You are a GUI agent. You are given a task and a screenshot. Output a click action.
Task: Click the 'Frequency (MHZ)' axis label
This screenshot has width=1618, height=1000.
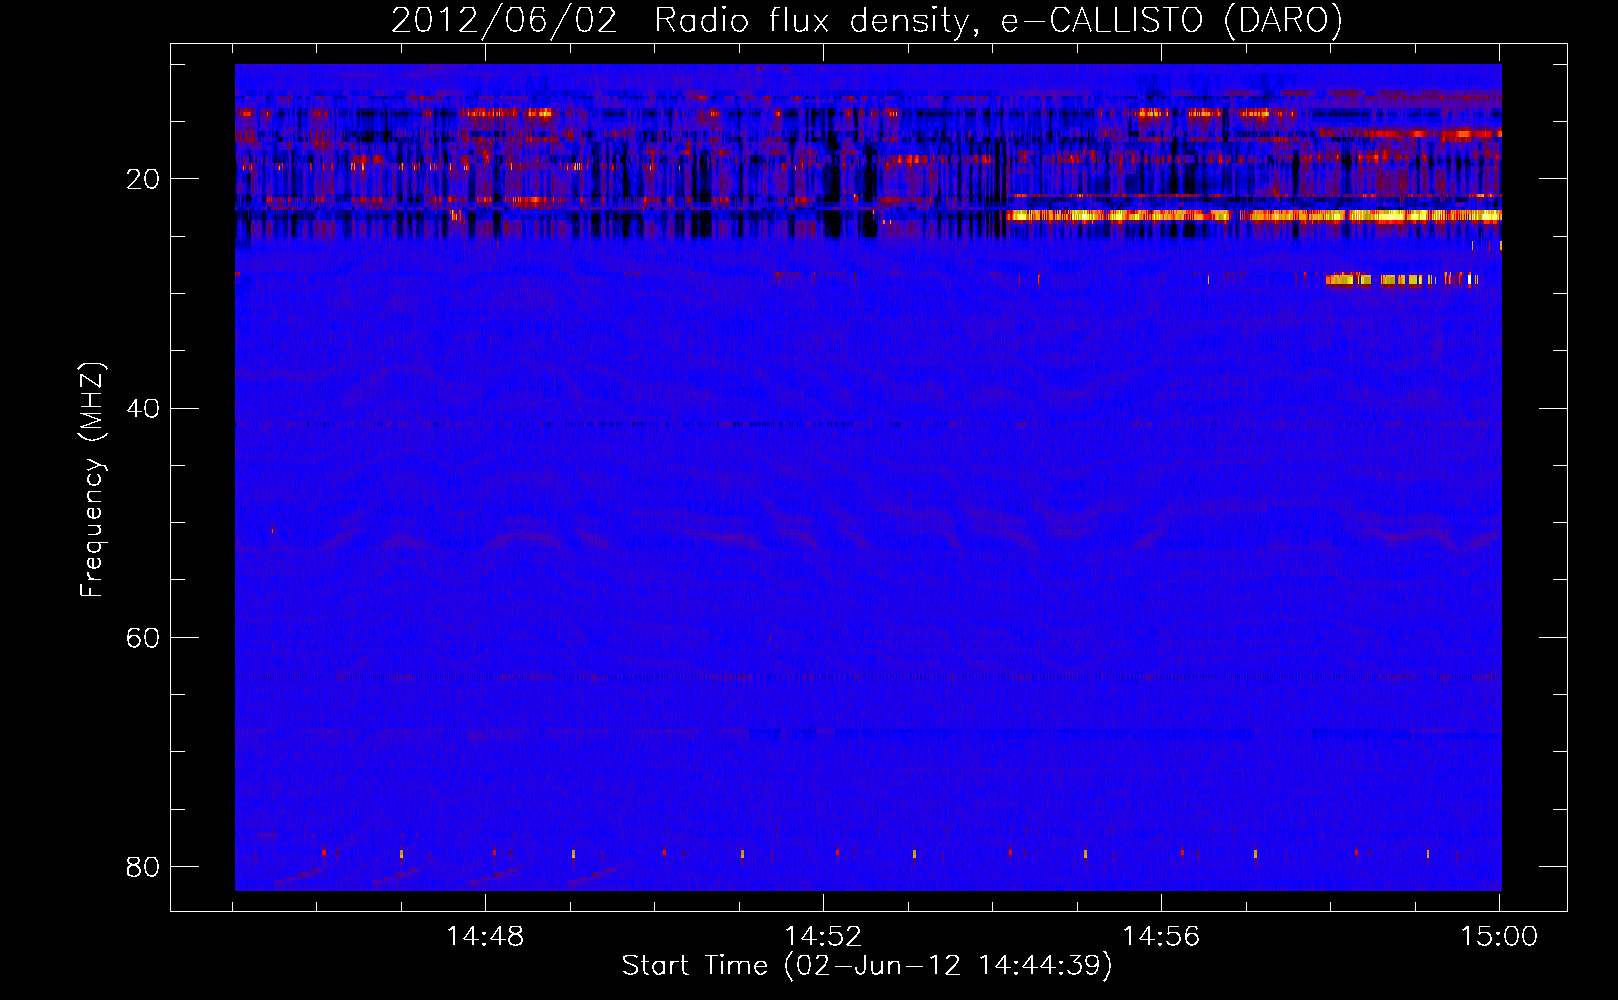pyautogui.click(x=92, y=481)
